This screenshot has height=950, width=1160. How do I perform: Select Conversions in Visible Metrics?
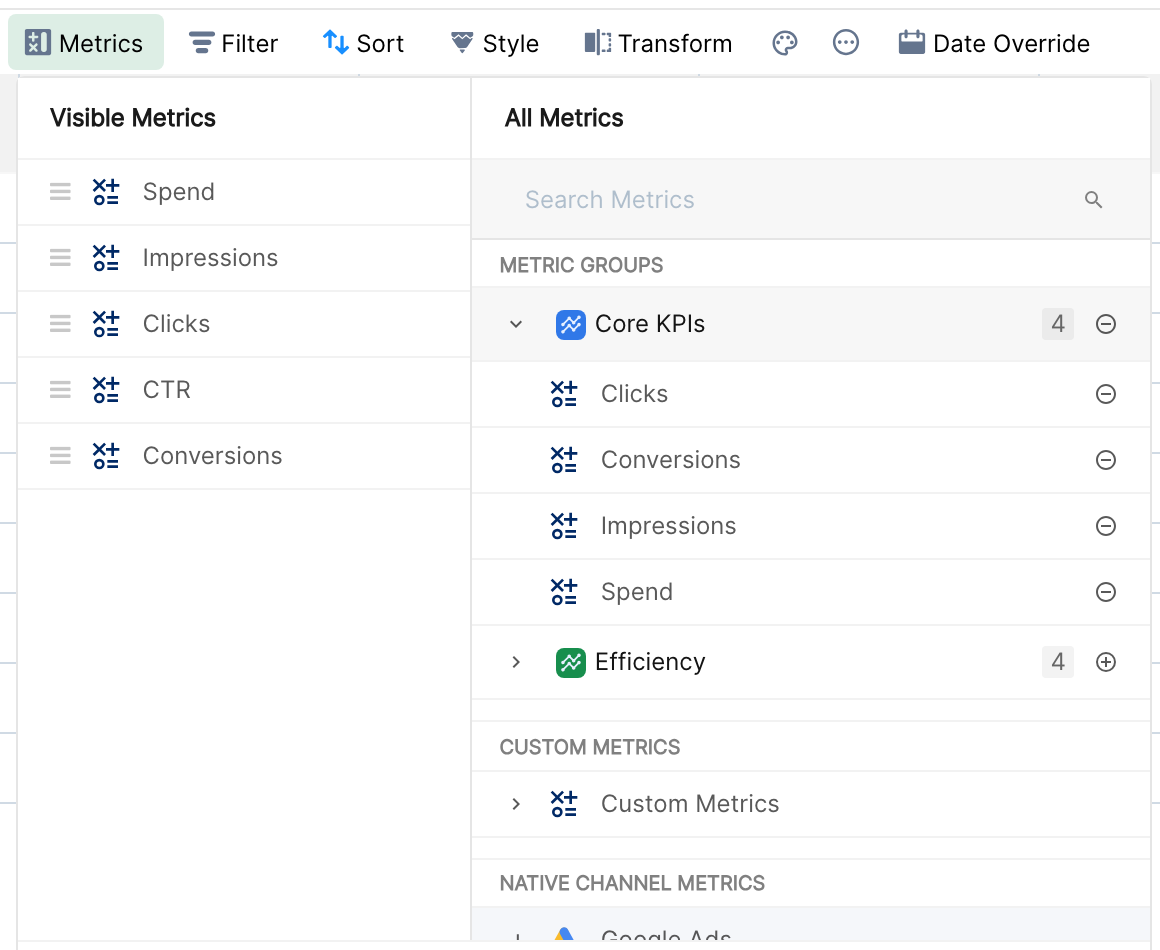click(x=212, y=455)
